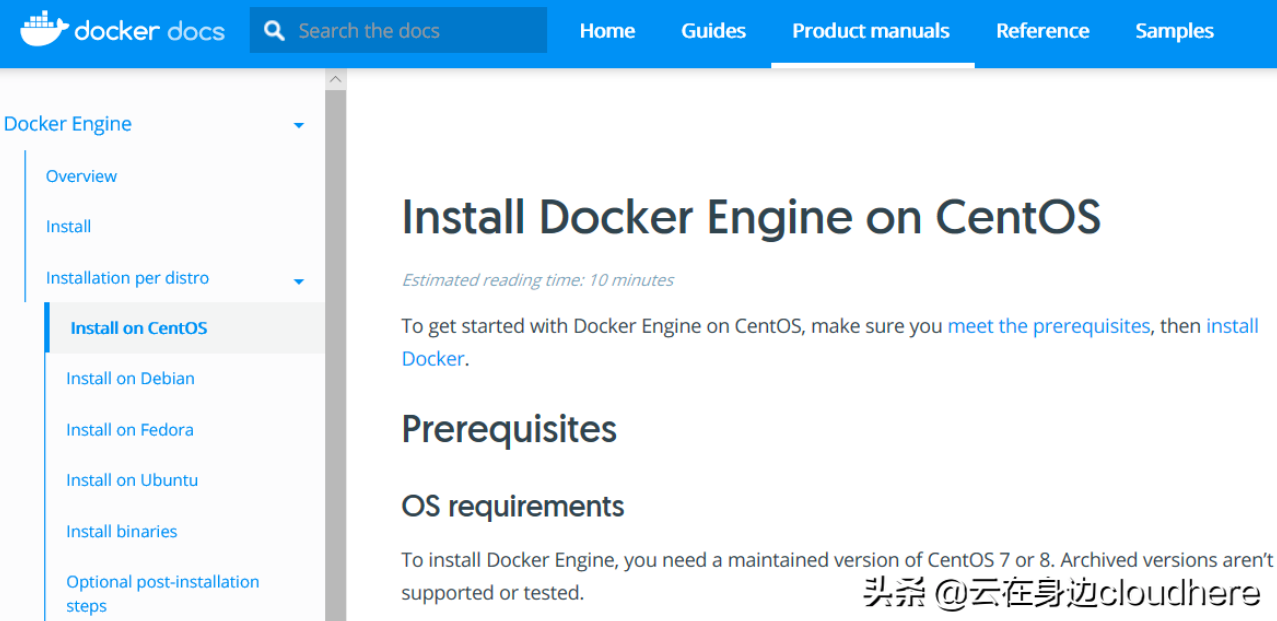Image resolution: width=1277 pixels, height=621 pixels.
Task: Go to the Home page
Action: tap(606, 31)
